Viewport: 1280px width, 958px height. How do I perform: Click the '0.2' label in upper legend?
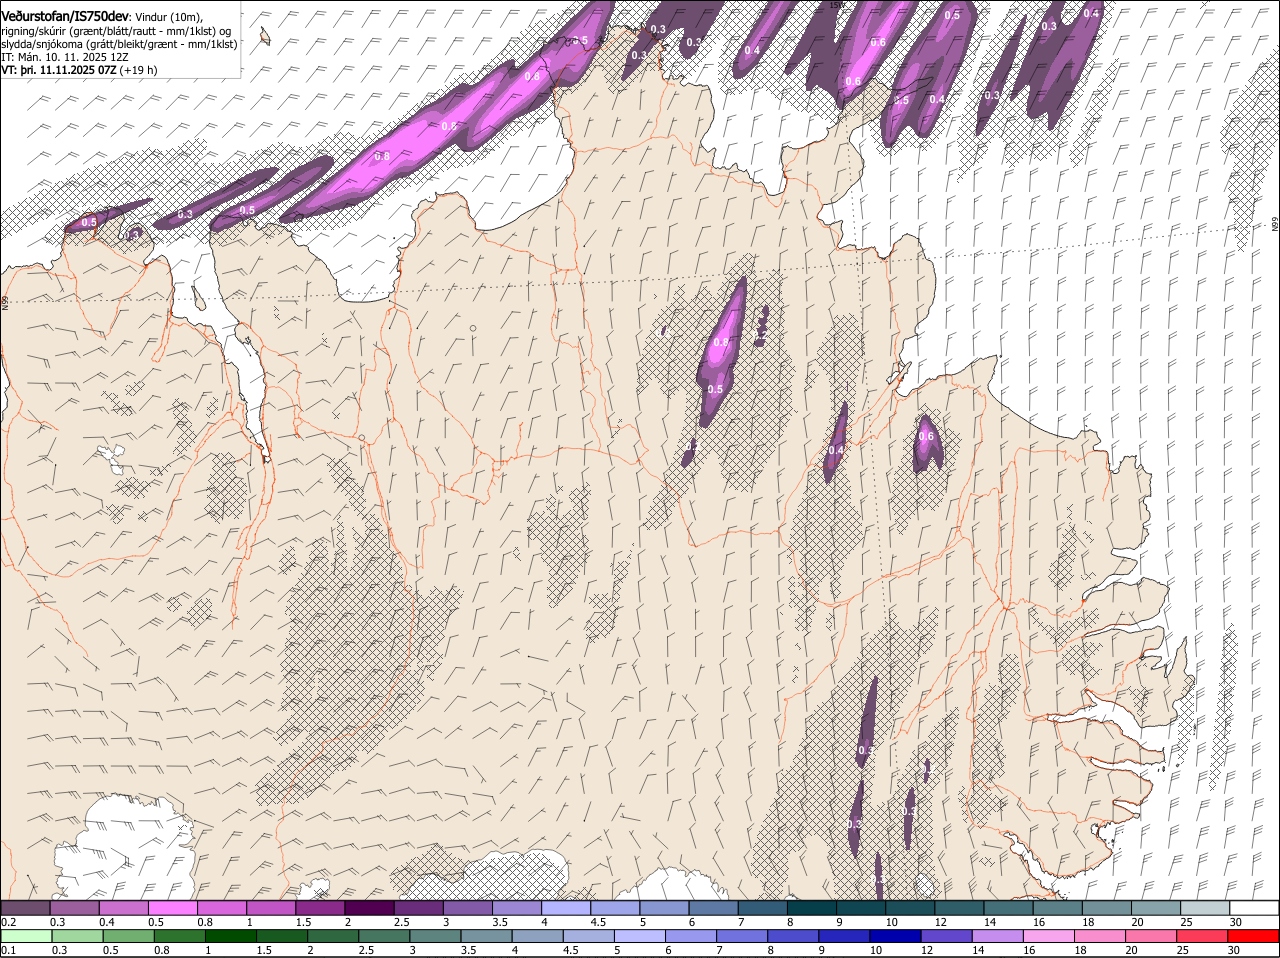[8, 922]
